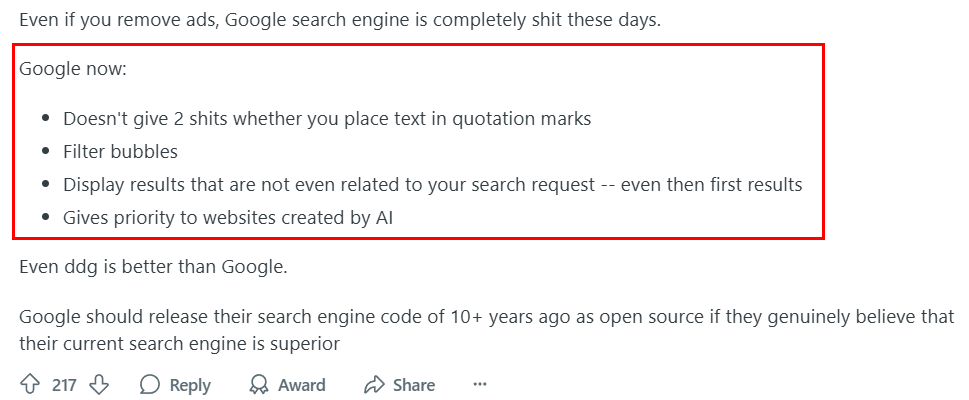Click the first line about removing ads
Image resolution: width=969 pixels, height=400 pixels.
click(x=340, y=20)
